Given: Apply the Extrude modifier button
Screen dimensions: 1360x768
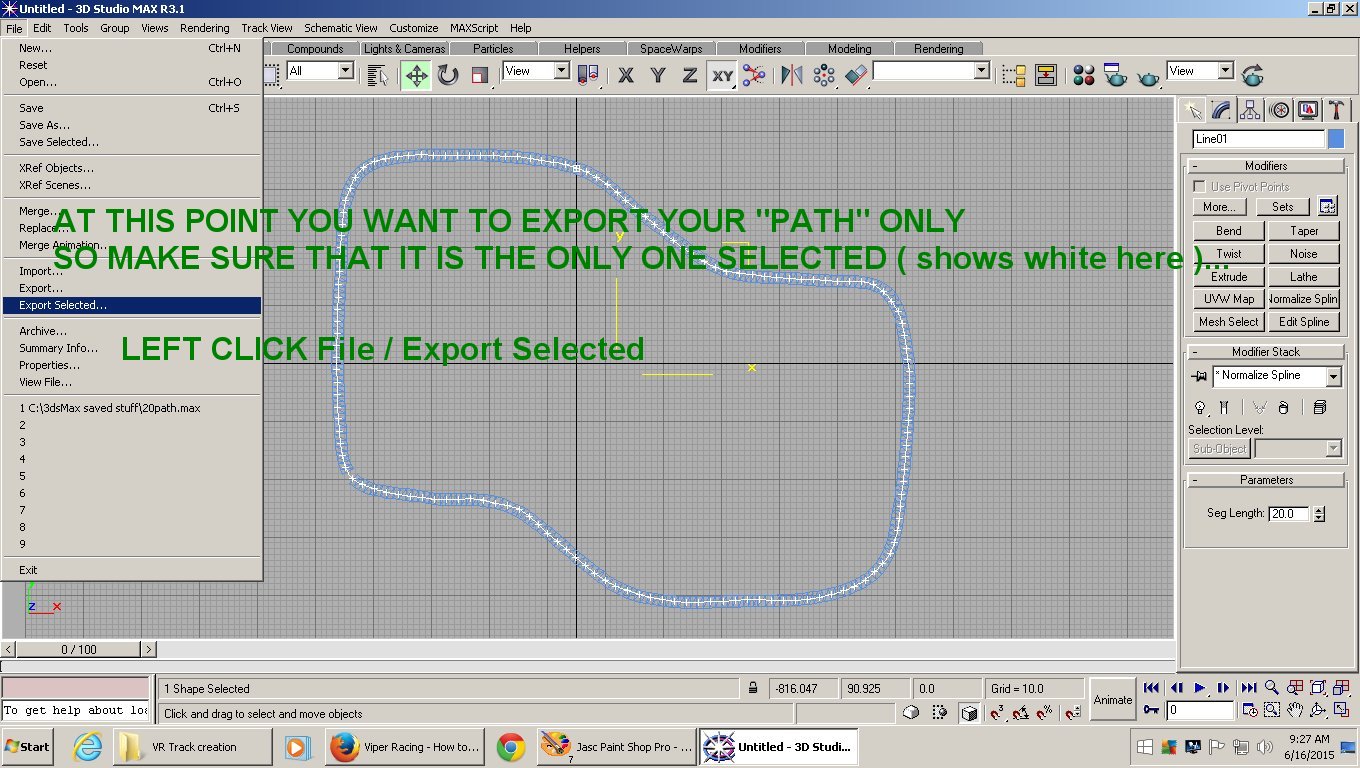Looking at the screenshot, I should pos(1229,276).
